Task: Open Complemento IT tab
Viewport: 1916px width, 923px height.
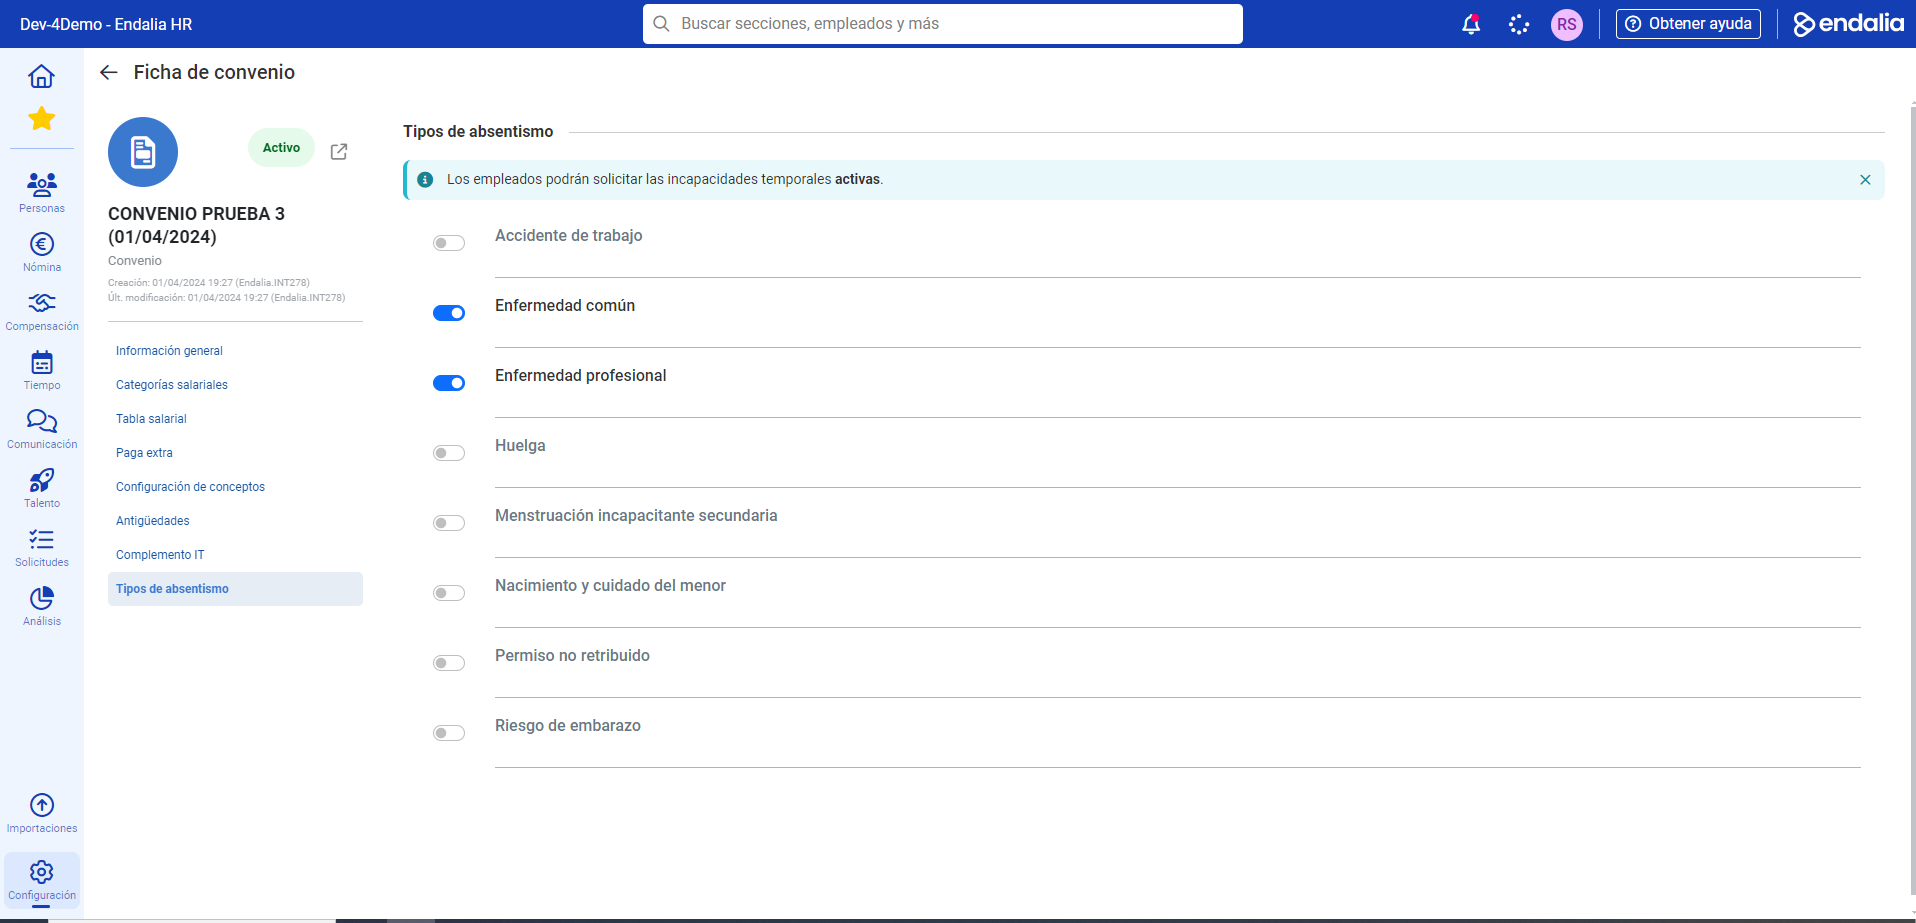Action: pyautogui.click(x=235, y=555)
